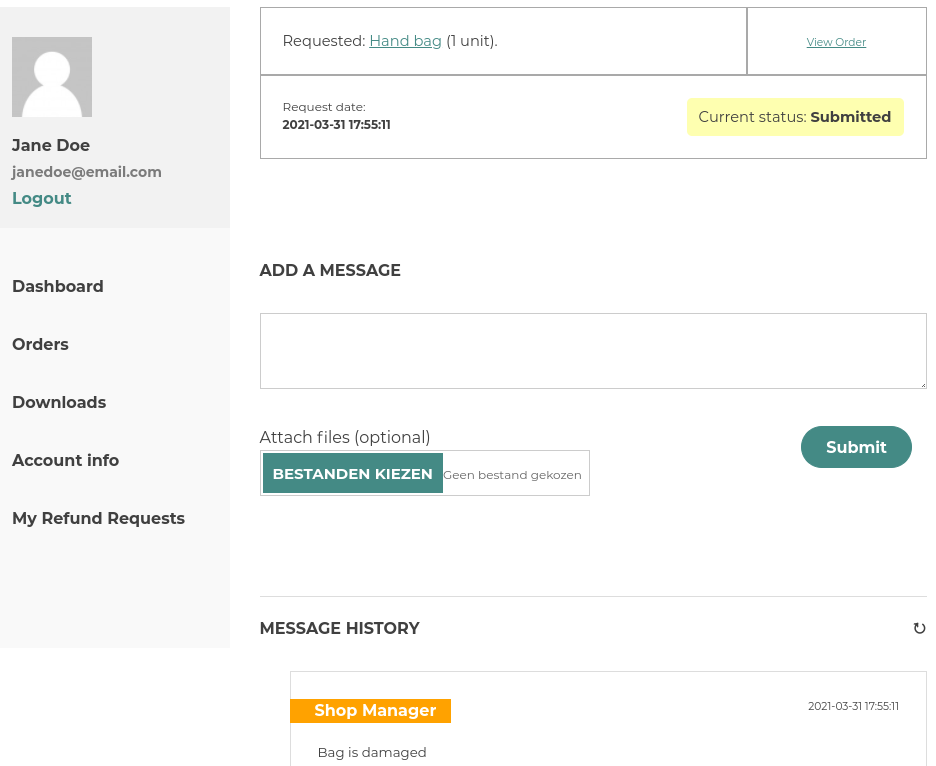Select Account info in sidebar
The height and width of the screenshot is (766, 936).
point(66,460)
